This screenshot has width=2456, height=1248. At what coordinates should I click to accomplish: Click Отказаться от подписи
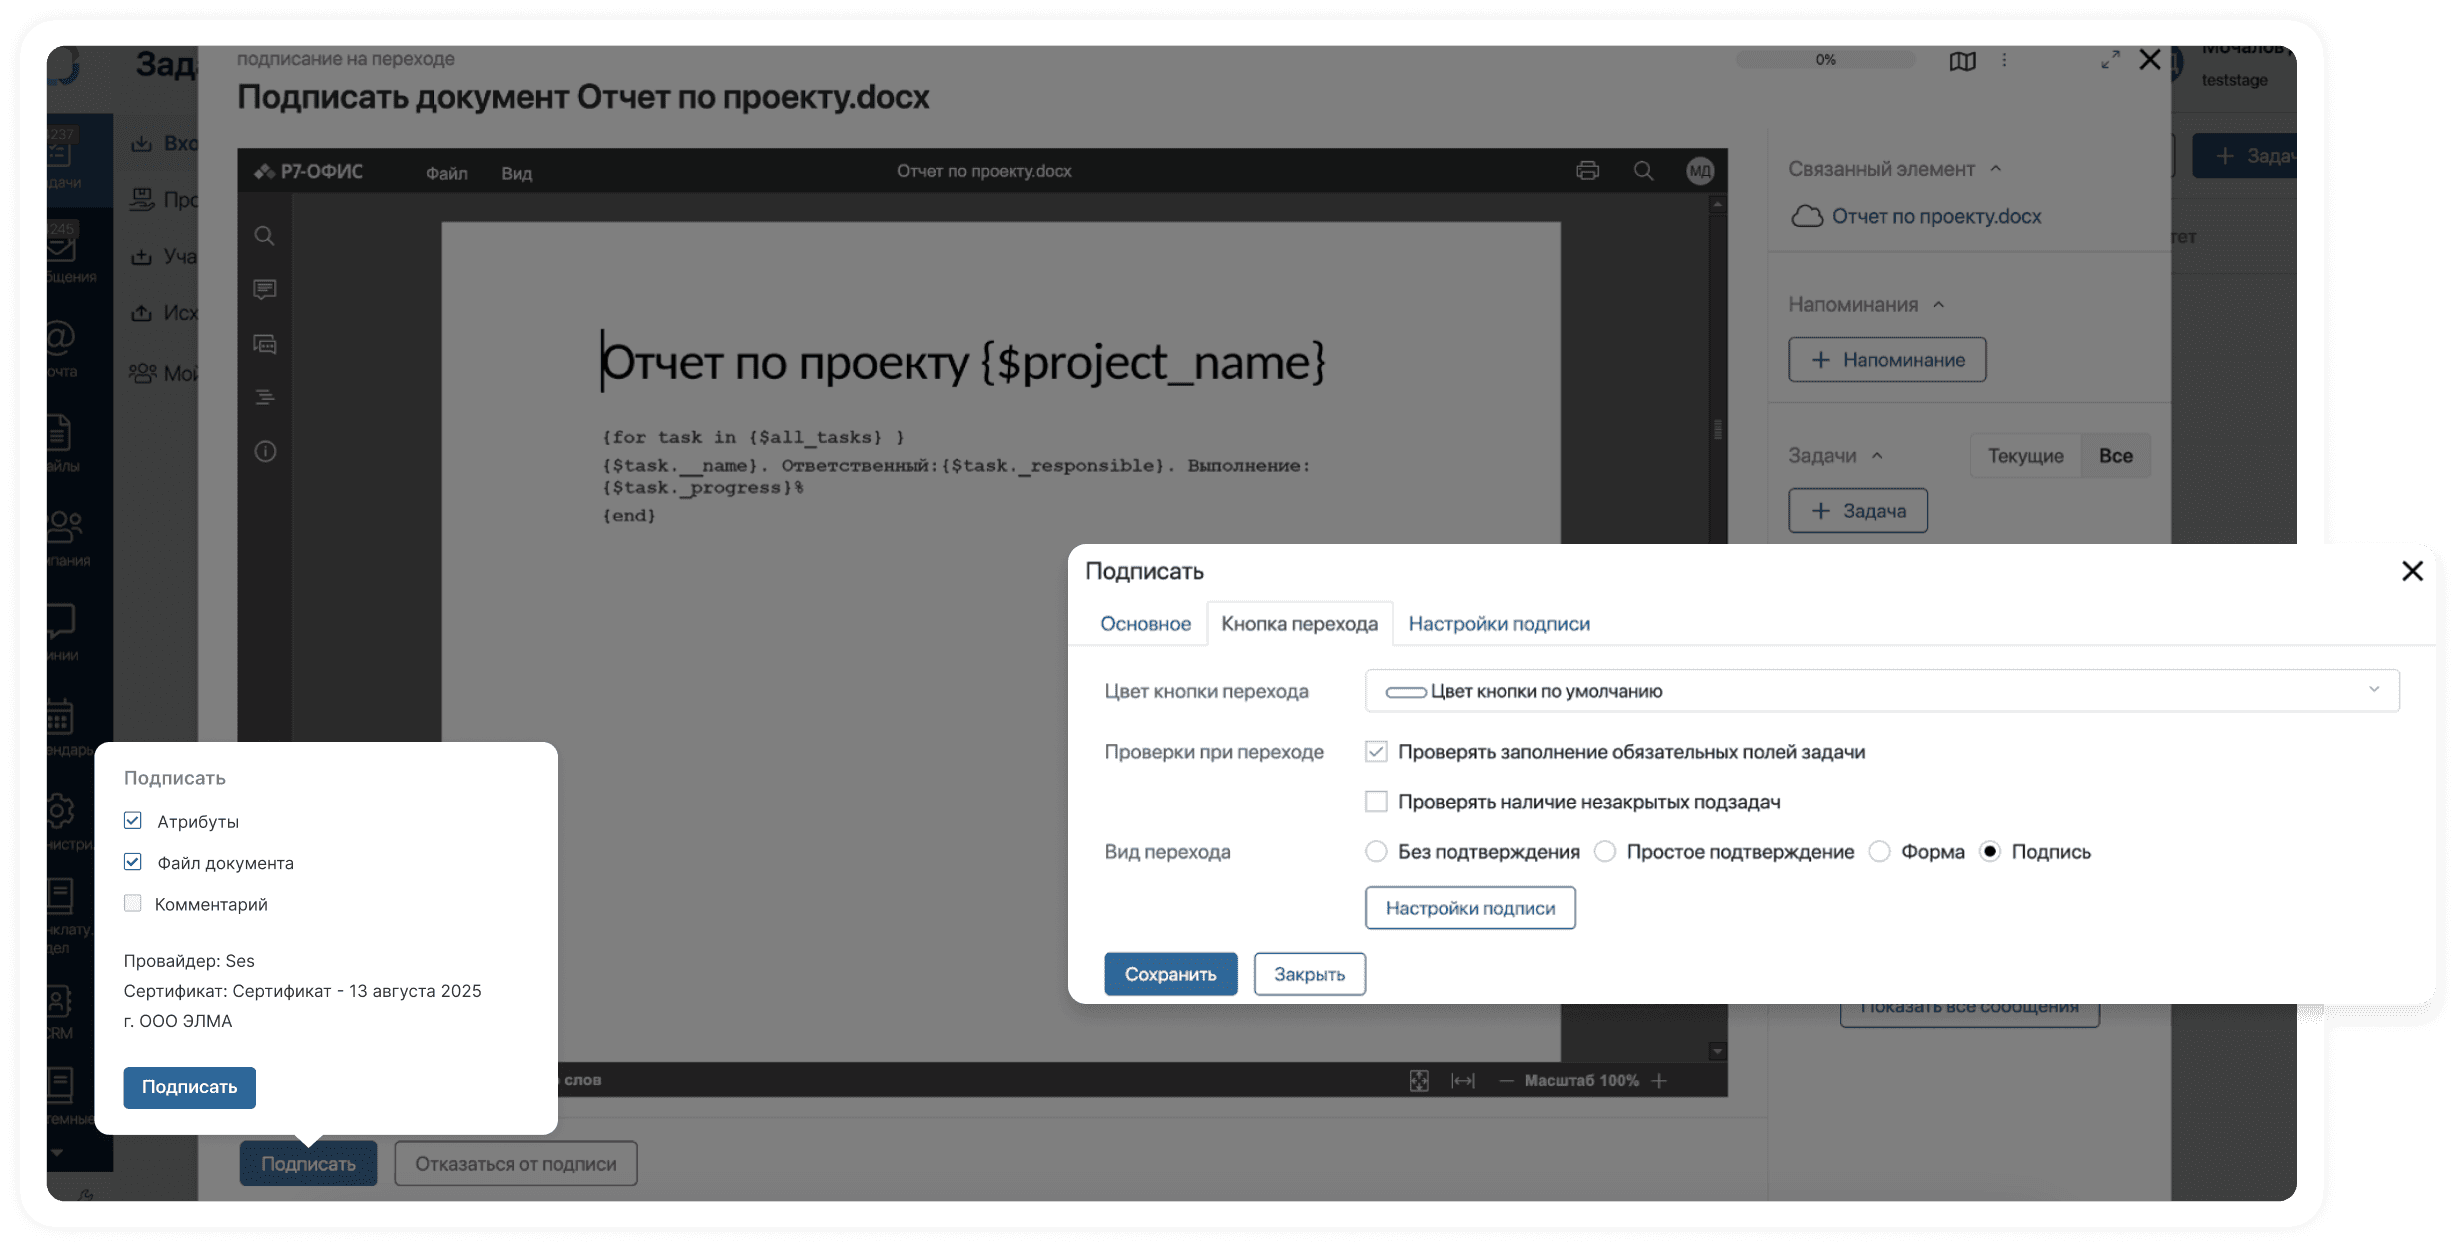pyautogui.click(x=515, y=1163)
